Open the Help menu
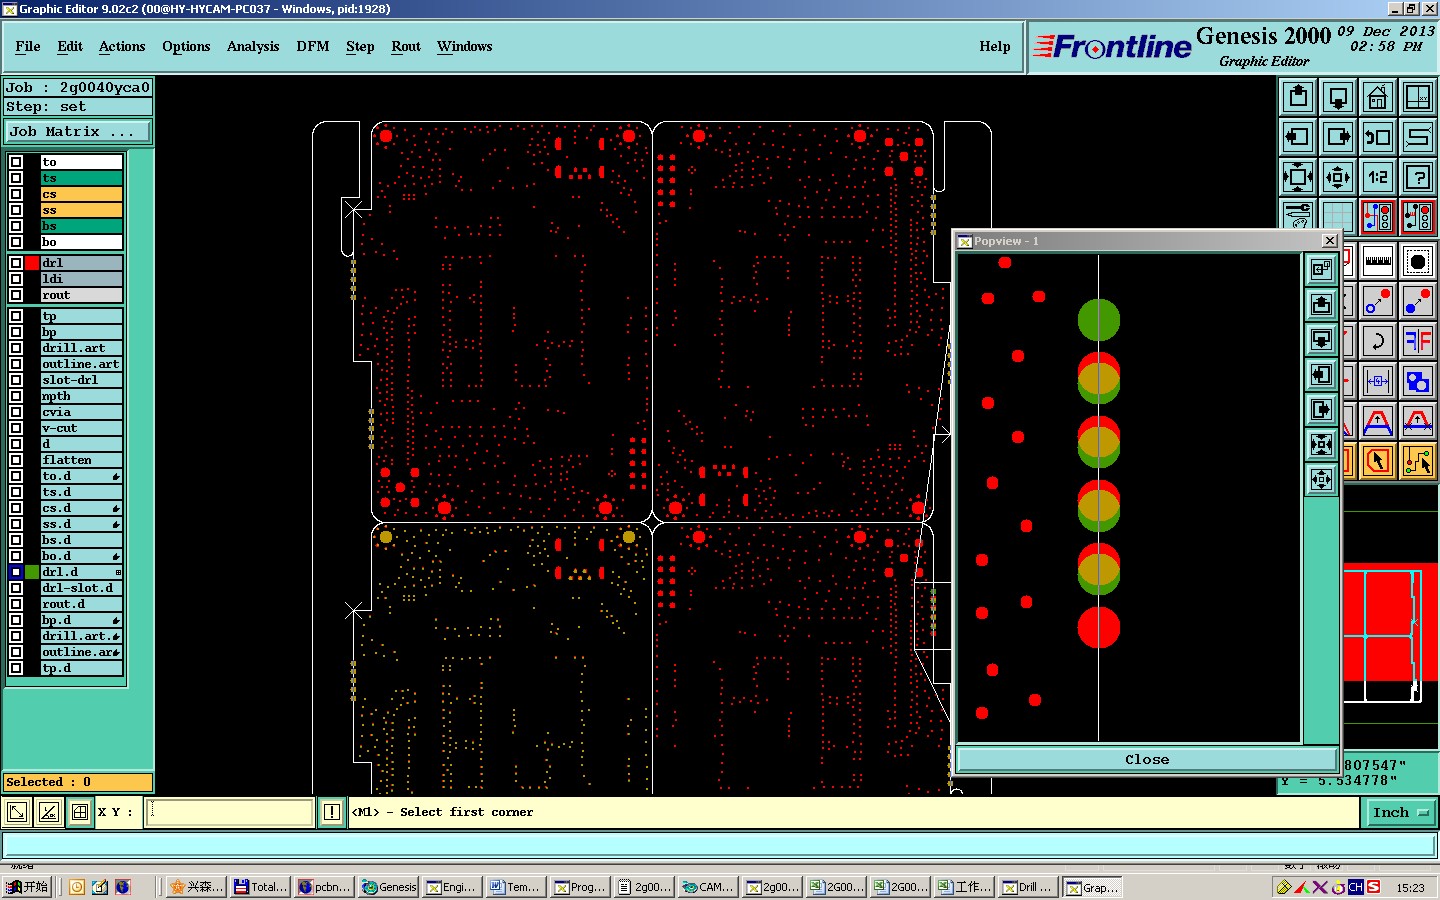Screen dimensions: 1440x900 click(995, 46)
